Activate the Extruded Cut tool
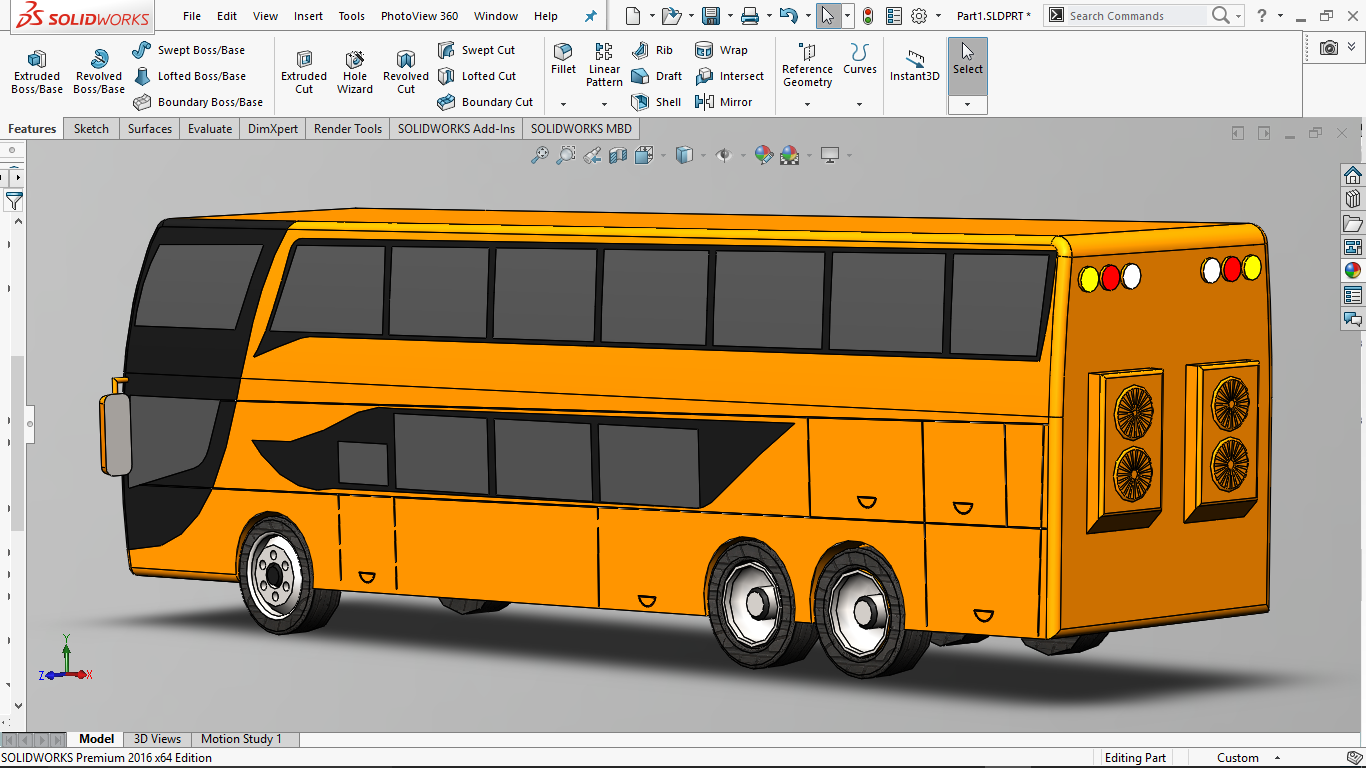This screenshot has width=1366, height=768. pyautogui.click(x=304, y=72)
